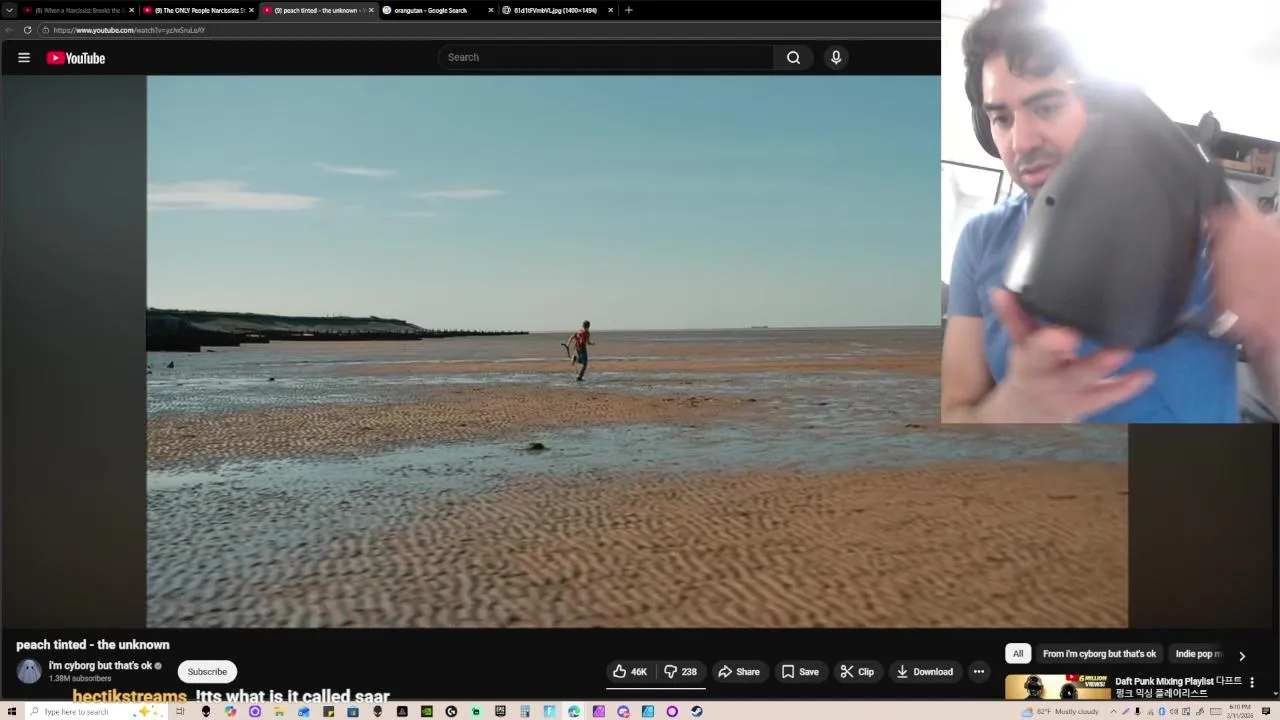This screenshot has width=1280, height=720.
Task: Open a new browser tab
Action: (628, 10)
